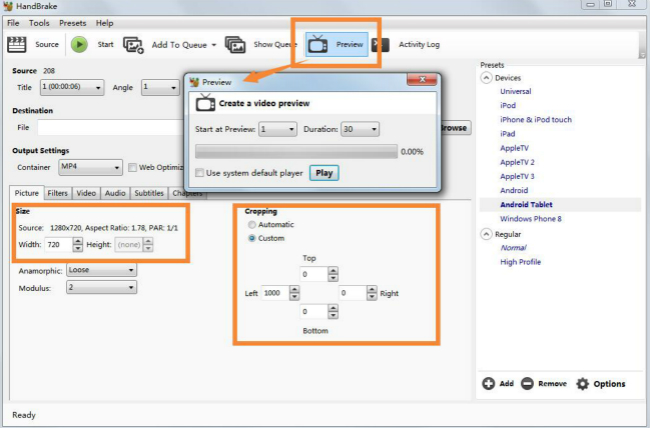Open the File menu
The width and height of the screenshot is (650, 428).
[x=13, y=23]
